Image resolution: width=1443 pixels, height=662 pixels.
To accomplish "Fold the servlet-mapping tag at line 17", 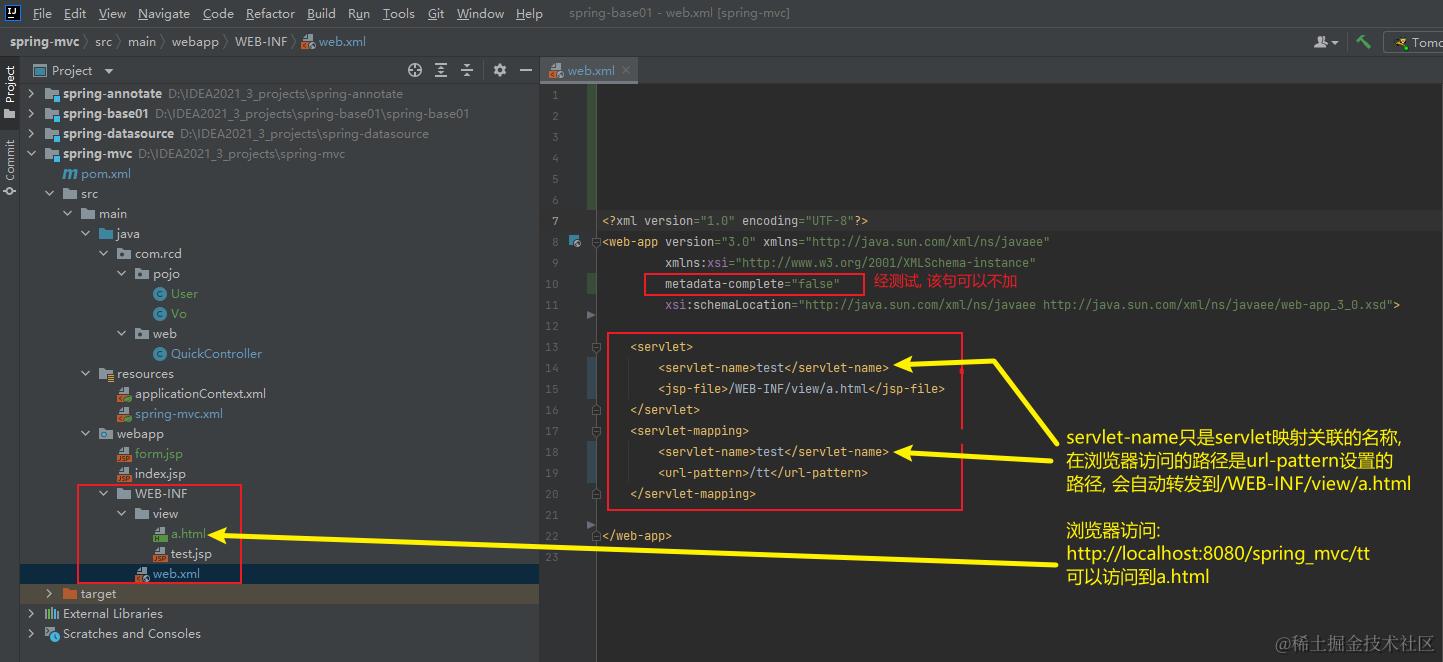I will click(x=596, y=431).
